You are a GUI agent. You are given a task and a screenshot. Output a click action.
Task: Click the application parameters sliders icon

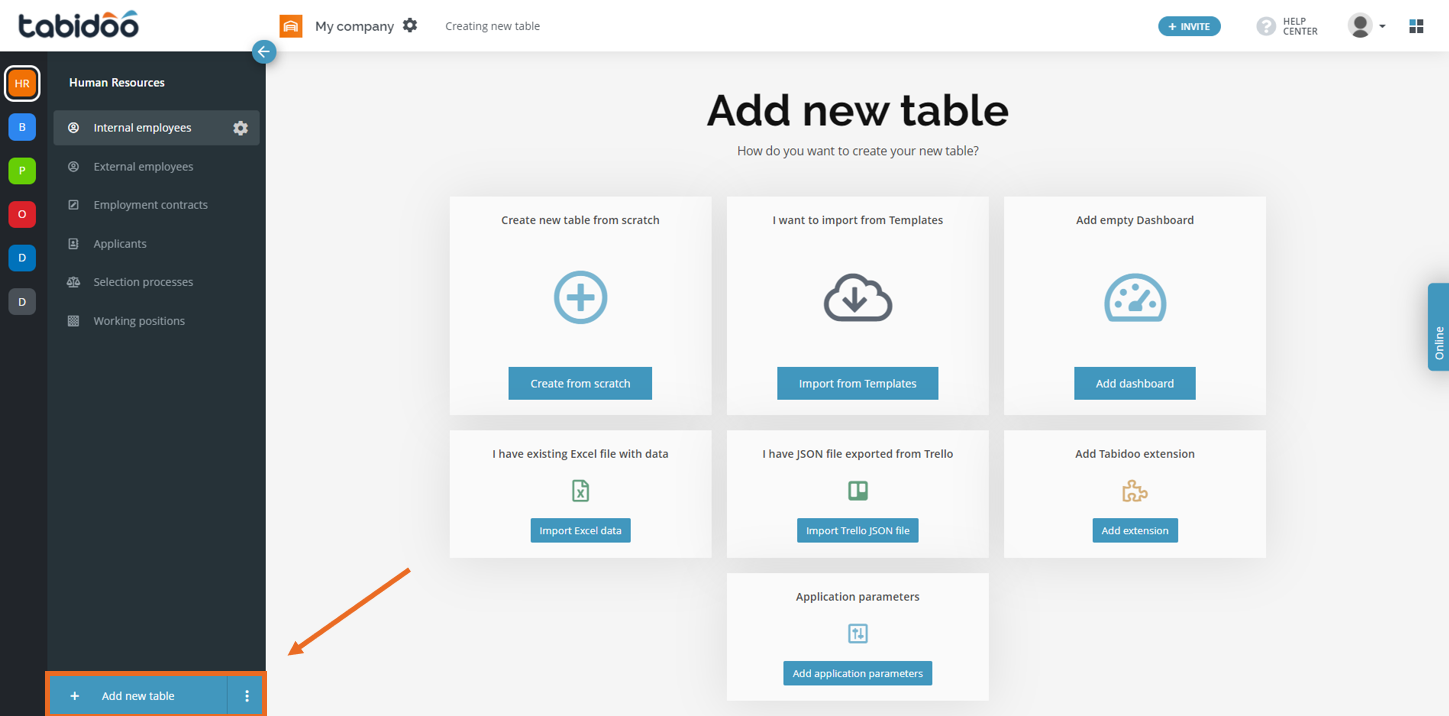[x=858, y=634]
